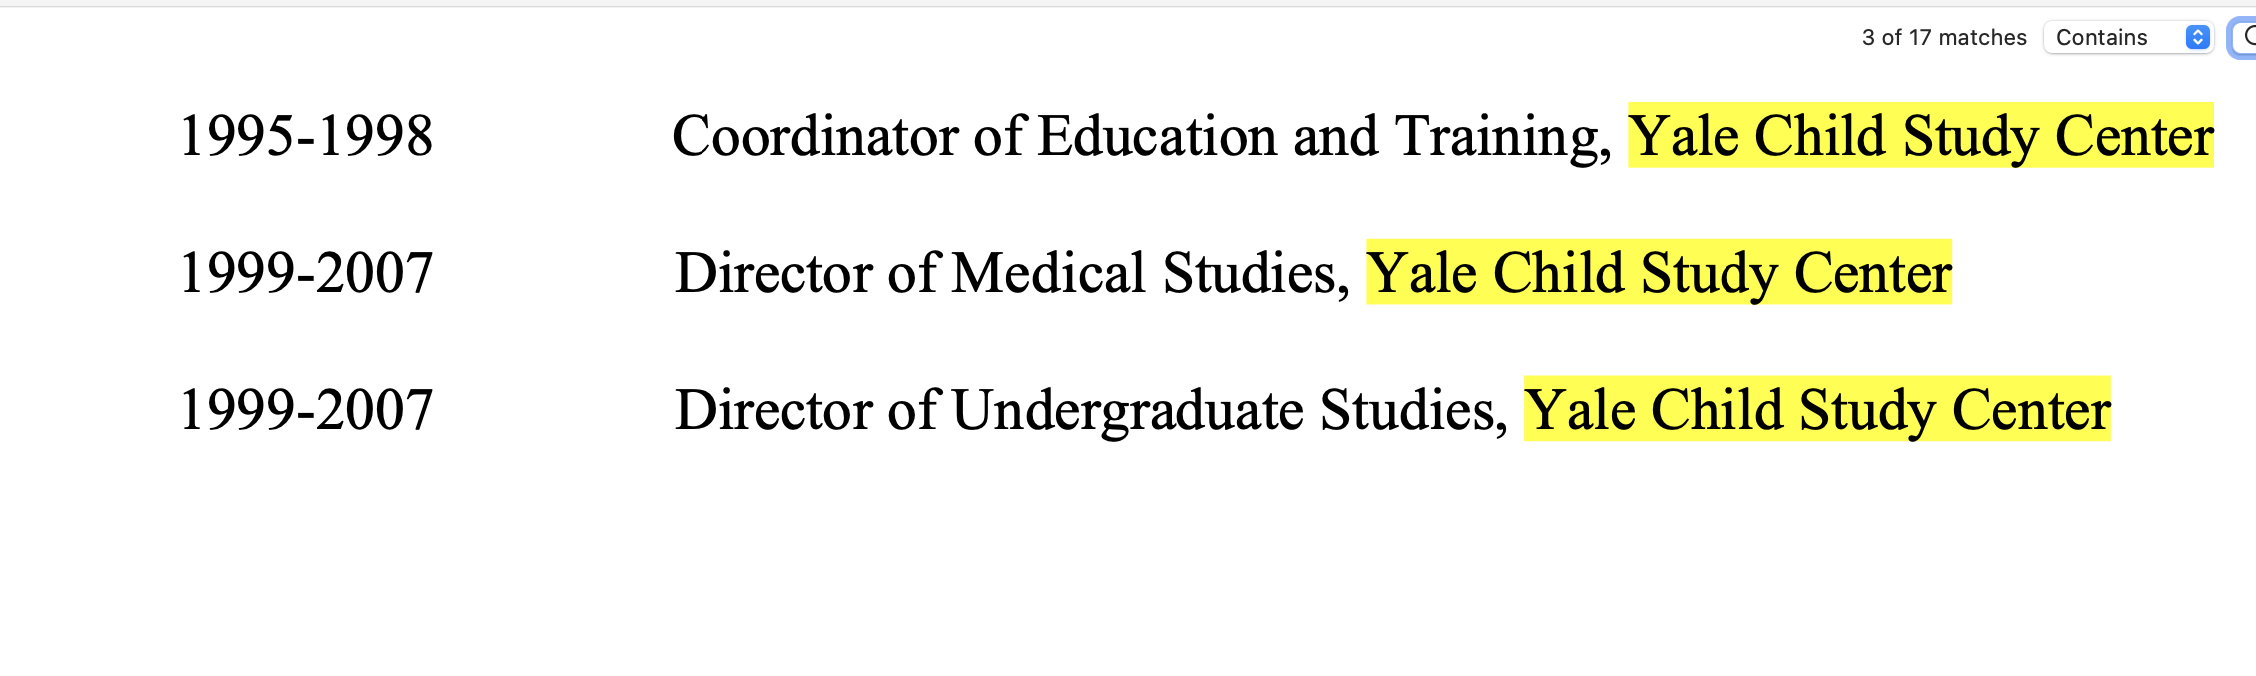Click the 1999-2007 date beside Undergraduate Studies
Image resolution: width=2256 pixels, height=676 pixels.
(306, 410)
